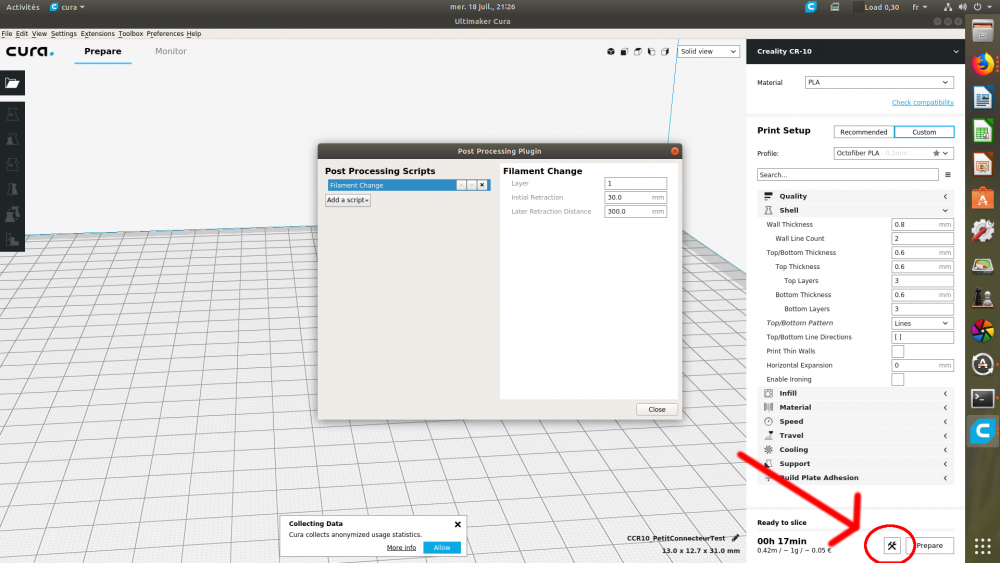Open Firefox from the Ubuntu dock
This screenshot has height=563, width=1000.
(983, 64)
